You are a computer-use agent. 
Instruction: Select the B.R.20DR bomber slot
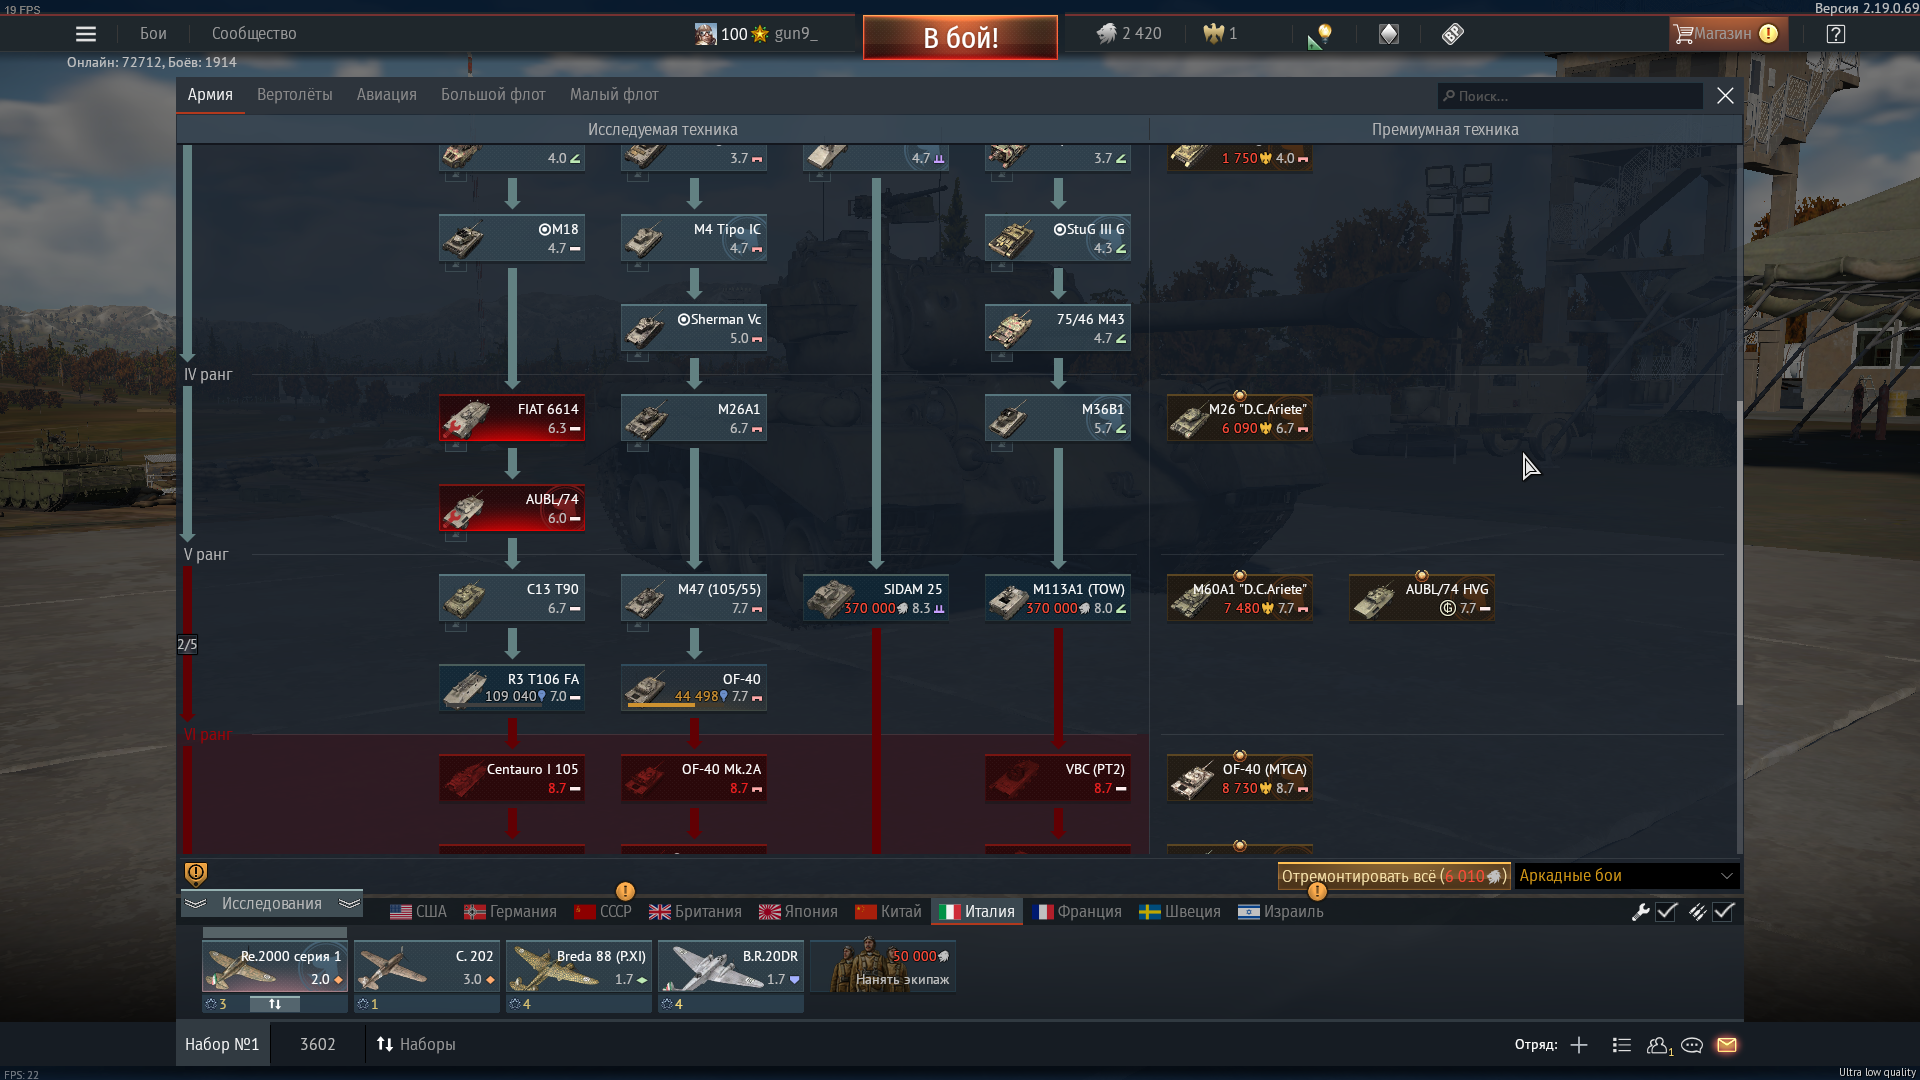point(731,966)
